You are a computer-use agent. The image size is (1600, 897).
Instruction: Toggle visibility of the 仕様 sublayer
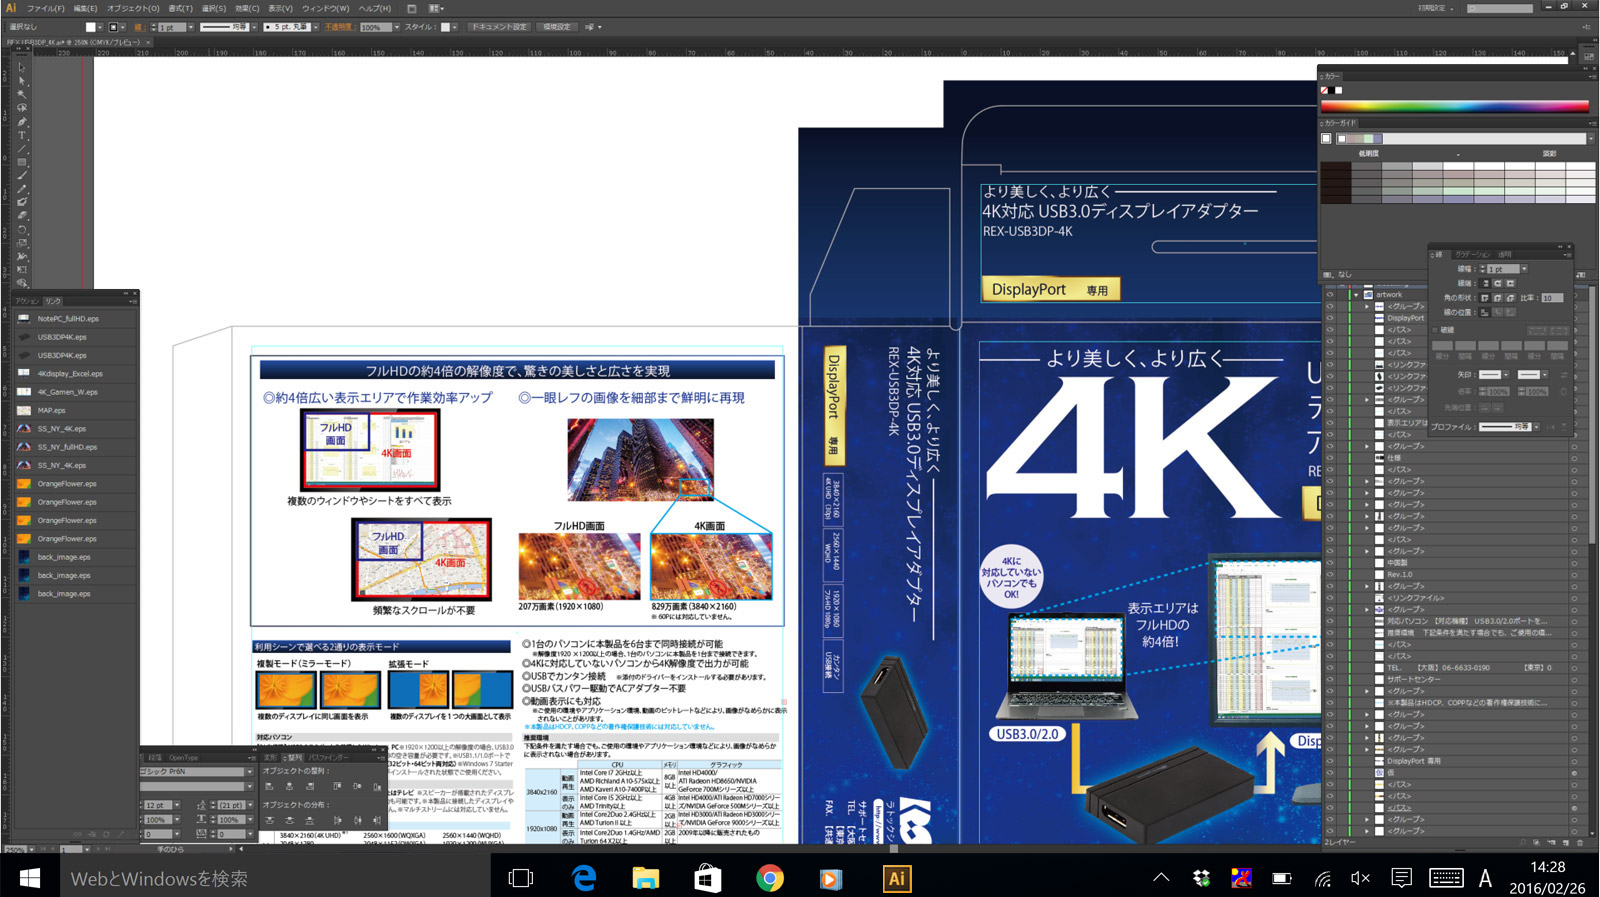tap(1330, 457)
